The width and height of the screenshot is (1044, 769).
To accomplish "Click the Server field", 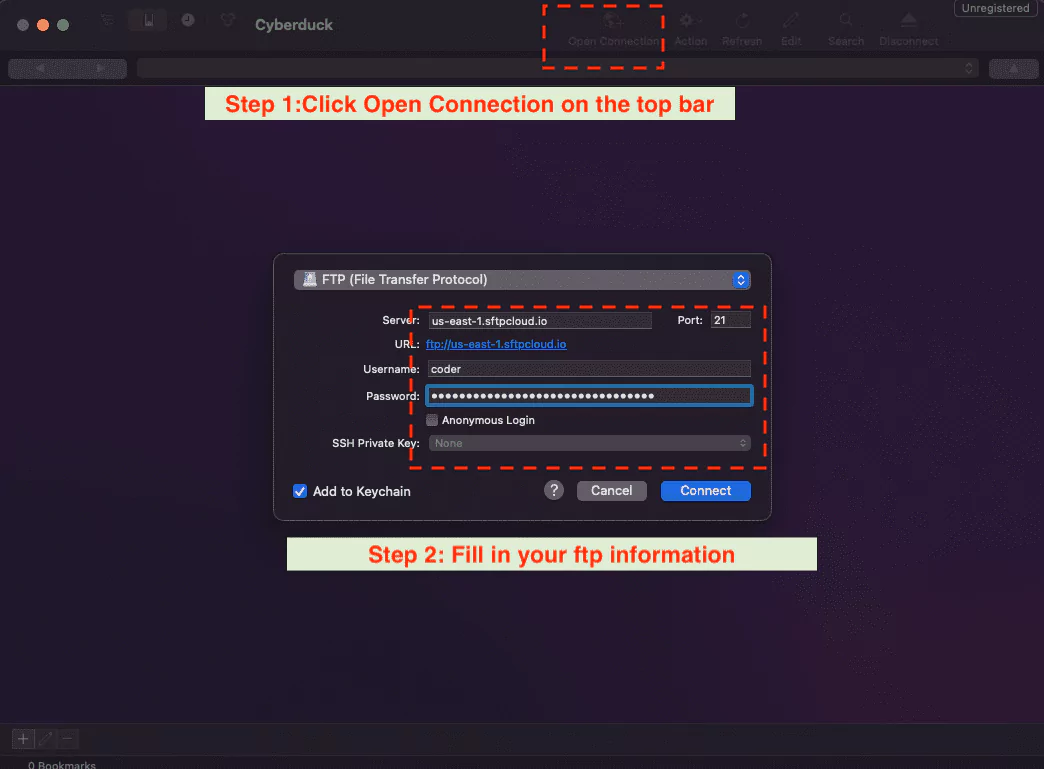I will coord(539,321).
